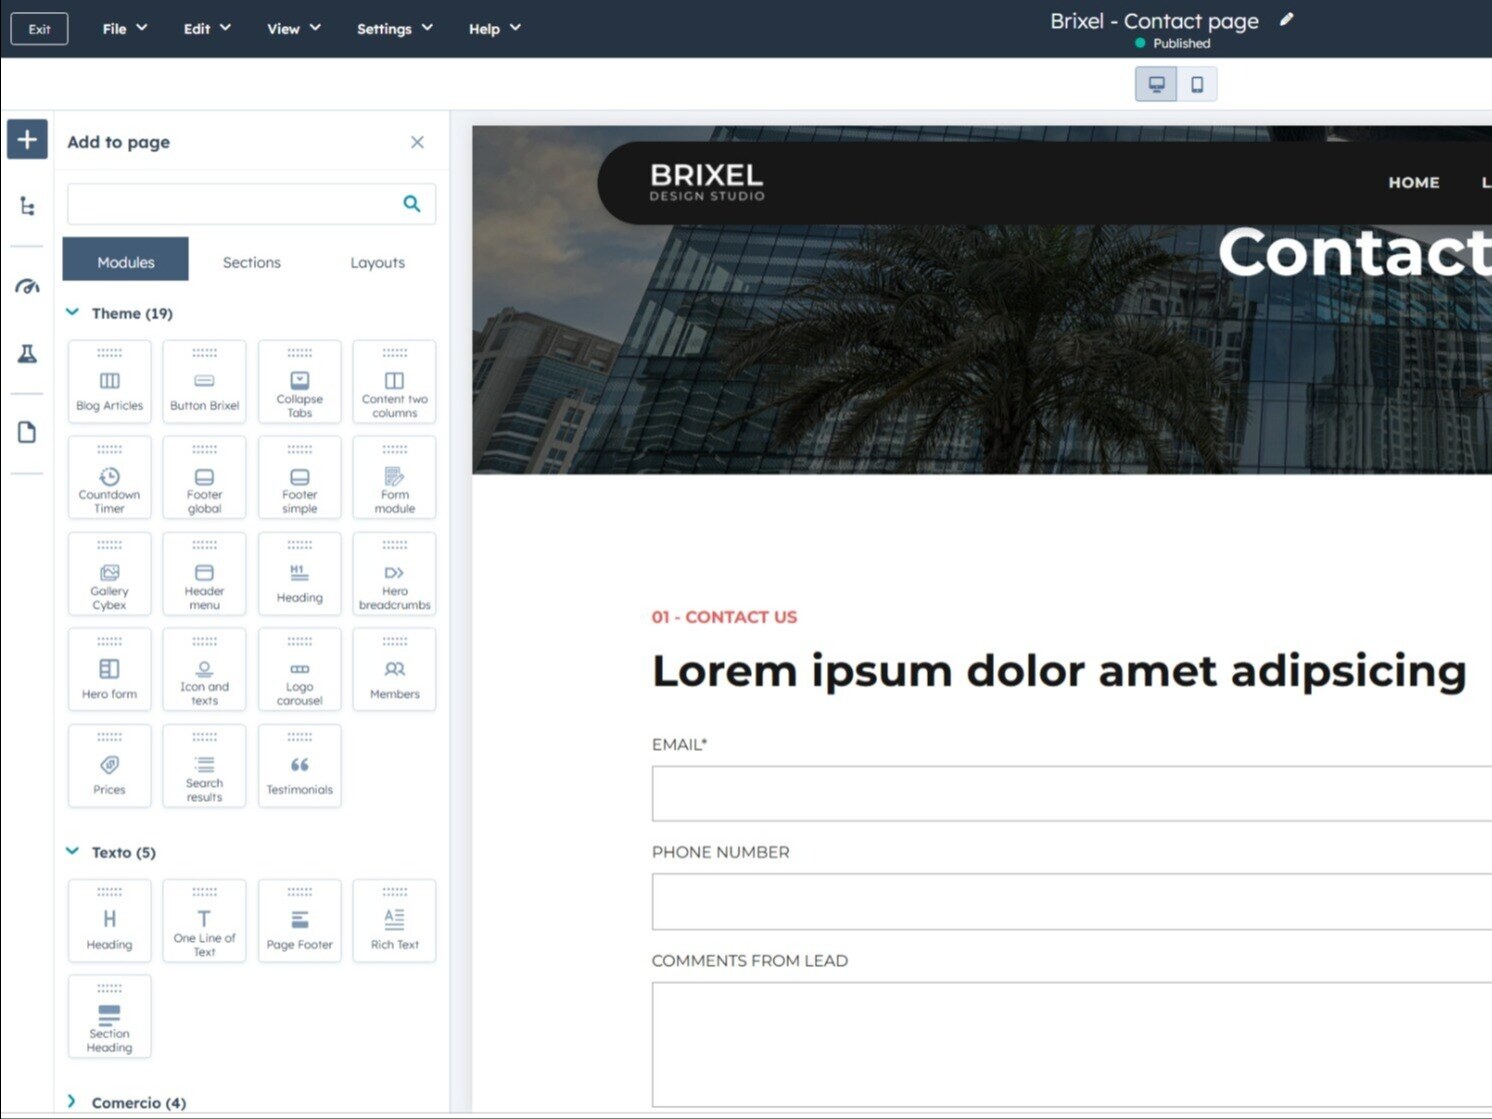Expand the Comercio (4) module group
1492x1119 pixels.
[x=73, y=1102]
